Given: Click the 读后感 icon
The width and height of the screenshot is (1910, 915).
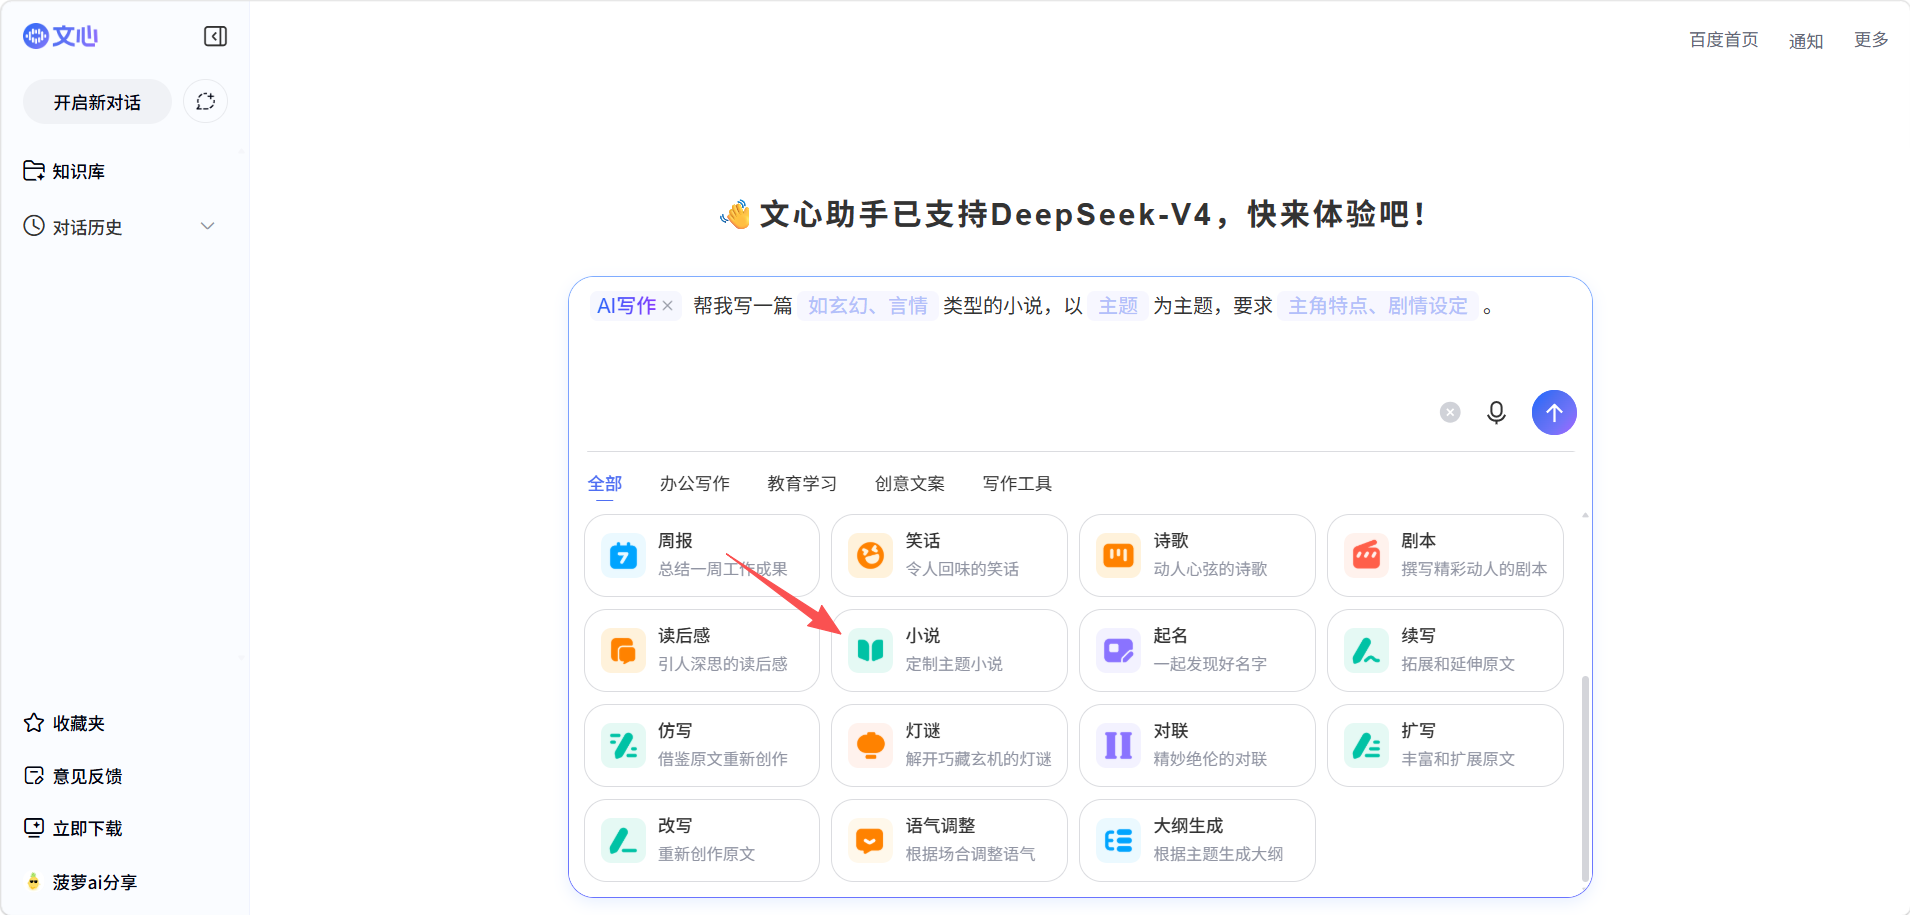Looking at the screenshot, I should (623, 650).
